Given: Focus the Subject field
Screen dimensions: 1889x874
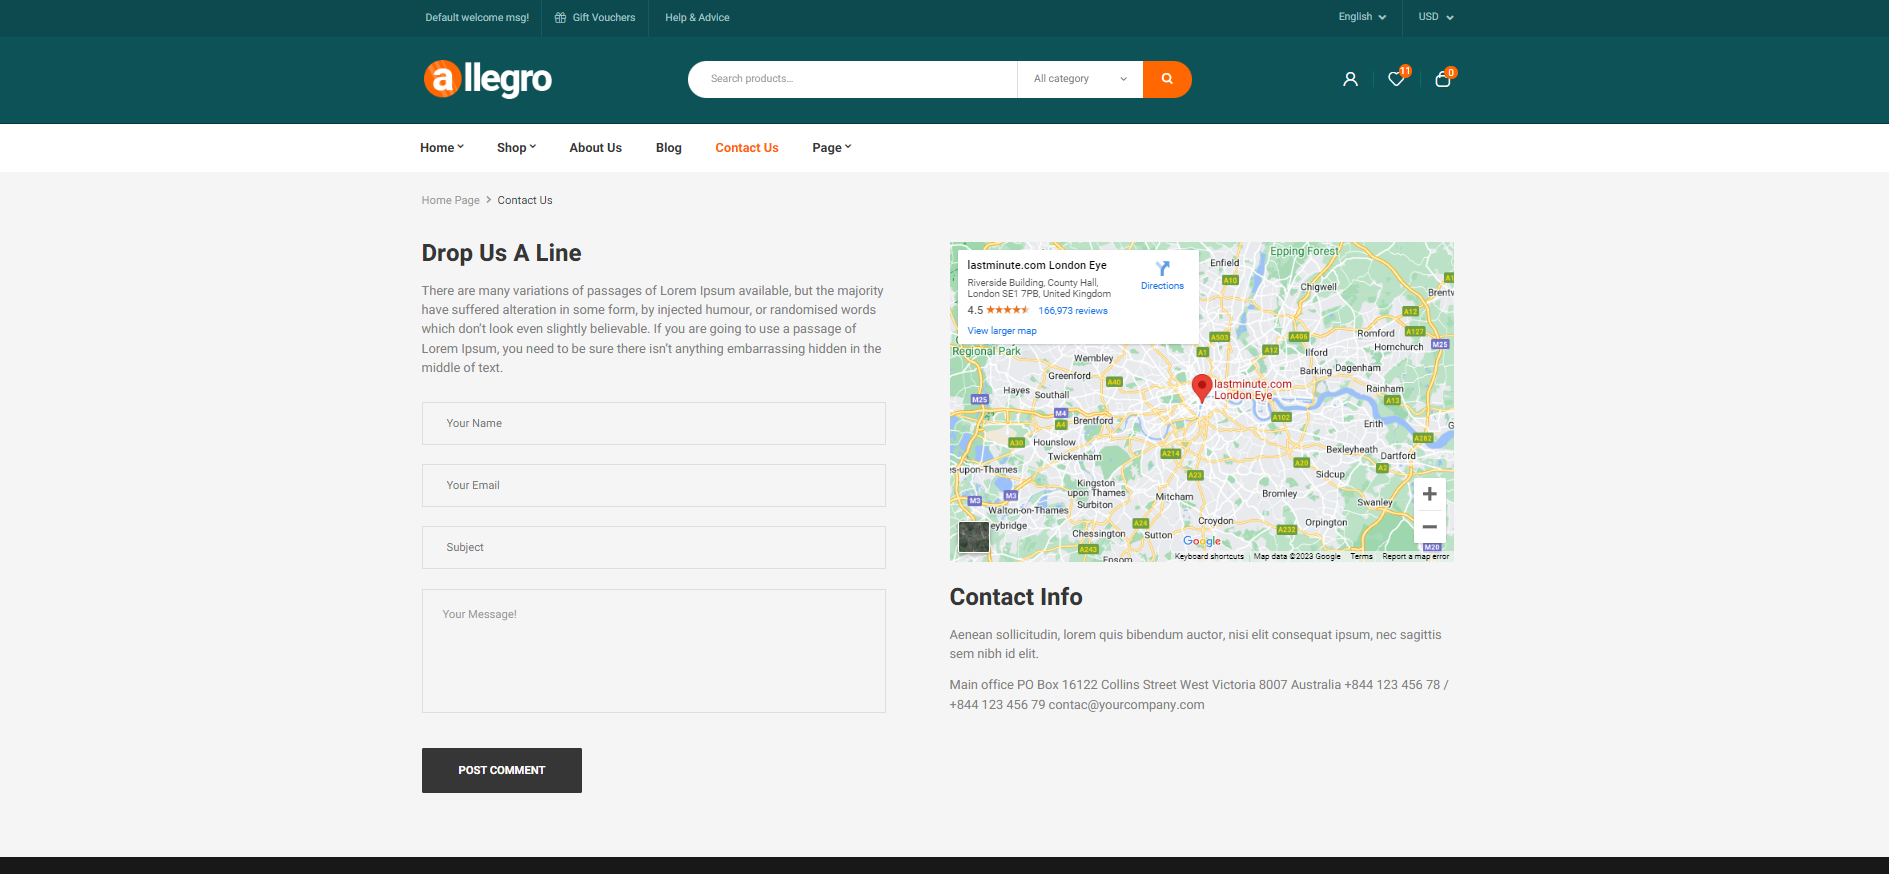Looking at the screenshot, I should [x=654, y=547].
